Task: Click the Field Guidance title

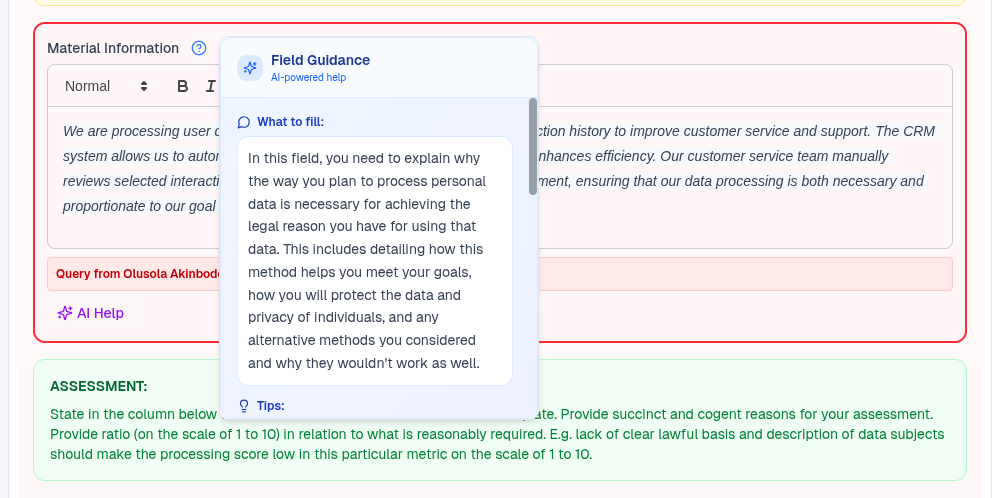Action: (320, 60)
